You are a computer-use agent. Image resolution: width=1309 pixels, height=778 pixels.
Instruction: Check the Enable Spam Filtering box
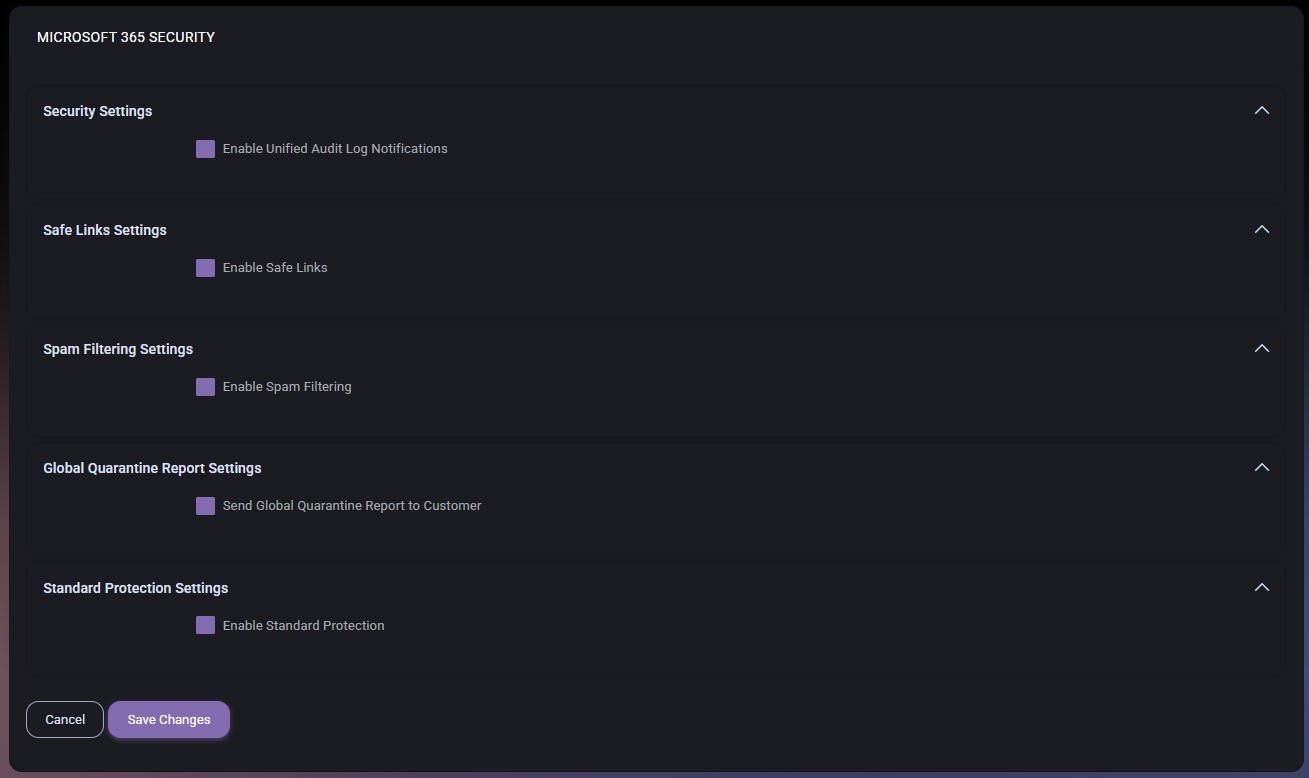205,387
